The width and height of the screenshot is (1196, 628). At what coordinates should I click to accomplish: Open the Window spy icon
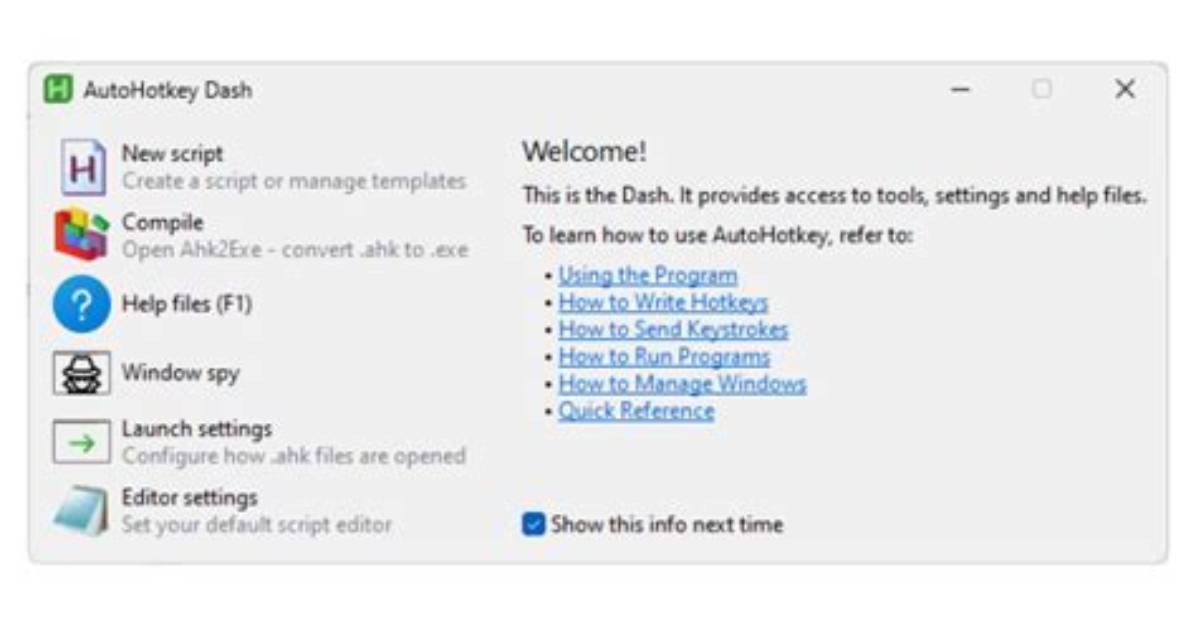[81, 372]
